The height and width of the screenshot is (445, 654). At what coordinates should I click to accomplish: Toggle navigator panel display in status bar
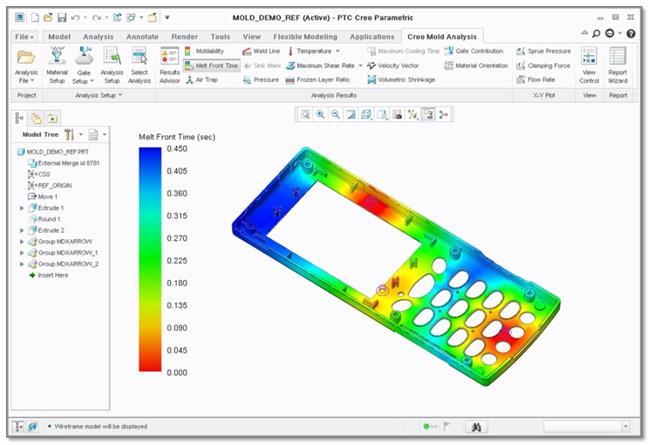tap(18, 426)
